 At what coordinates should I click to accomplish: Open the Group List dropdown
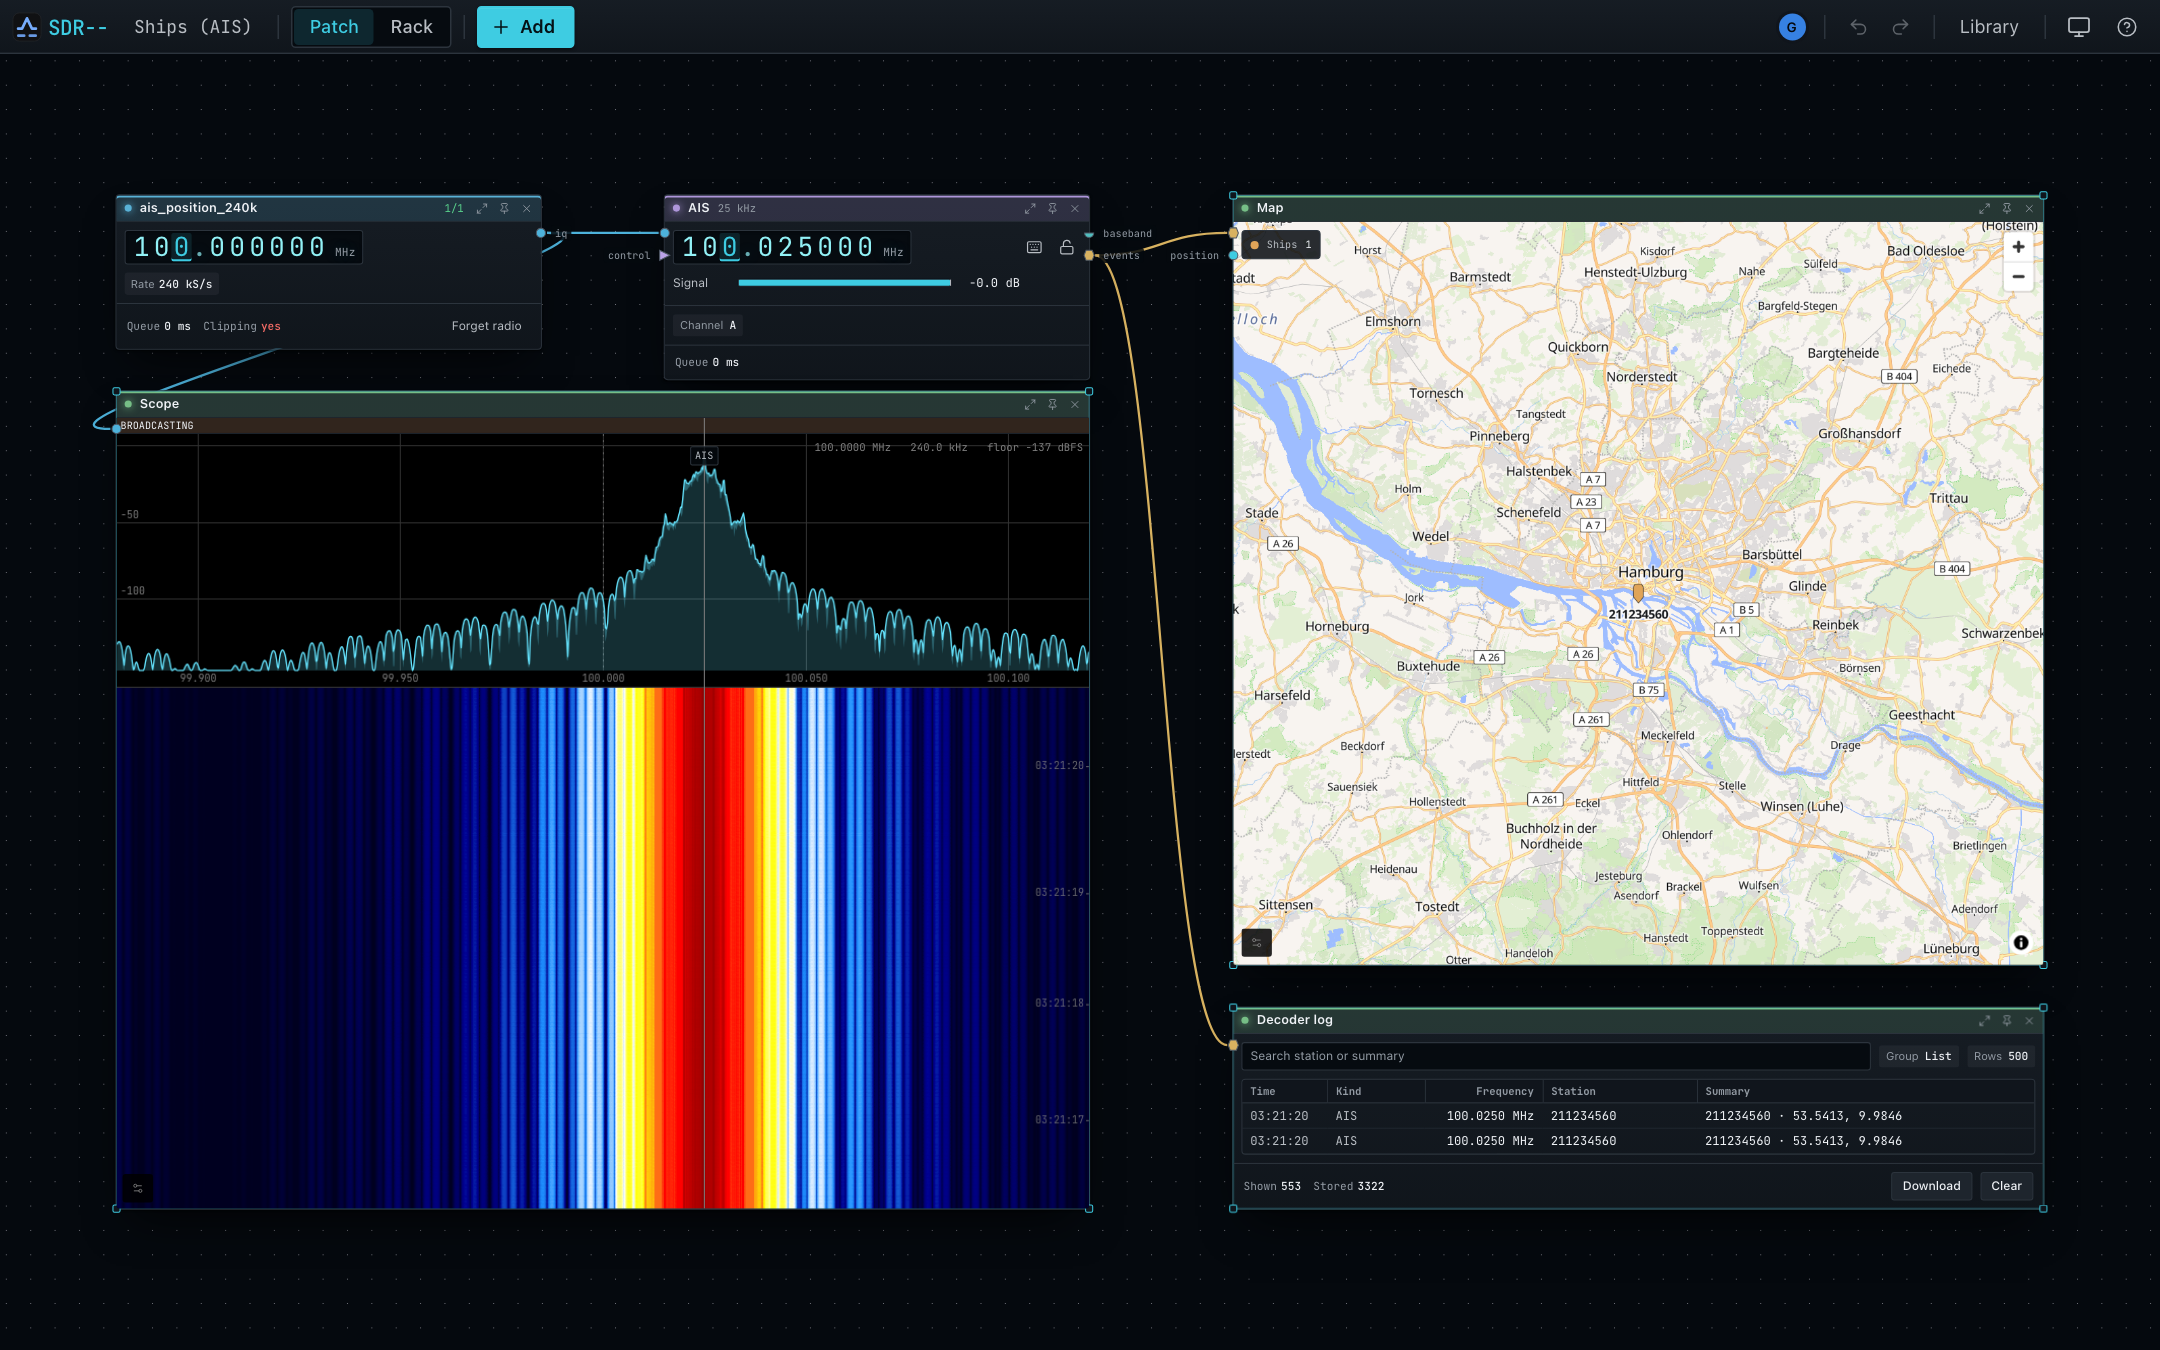pyautogui.click(x=1918, y=1056)
